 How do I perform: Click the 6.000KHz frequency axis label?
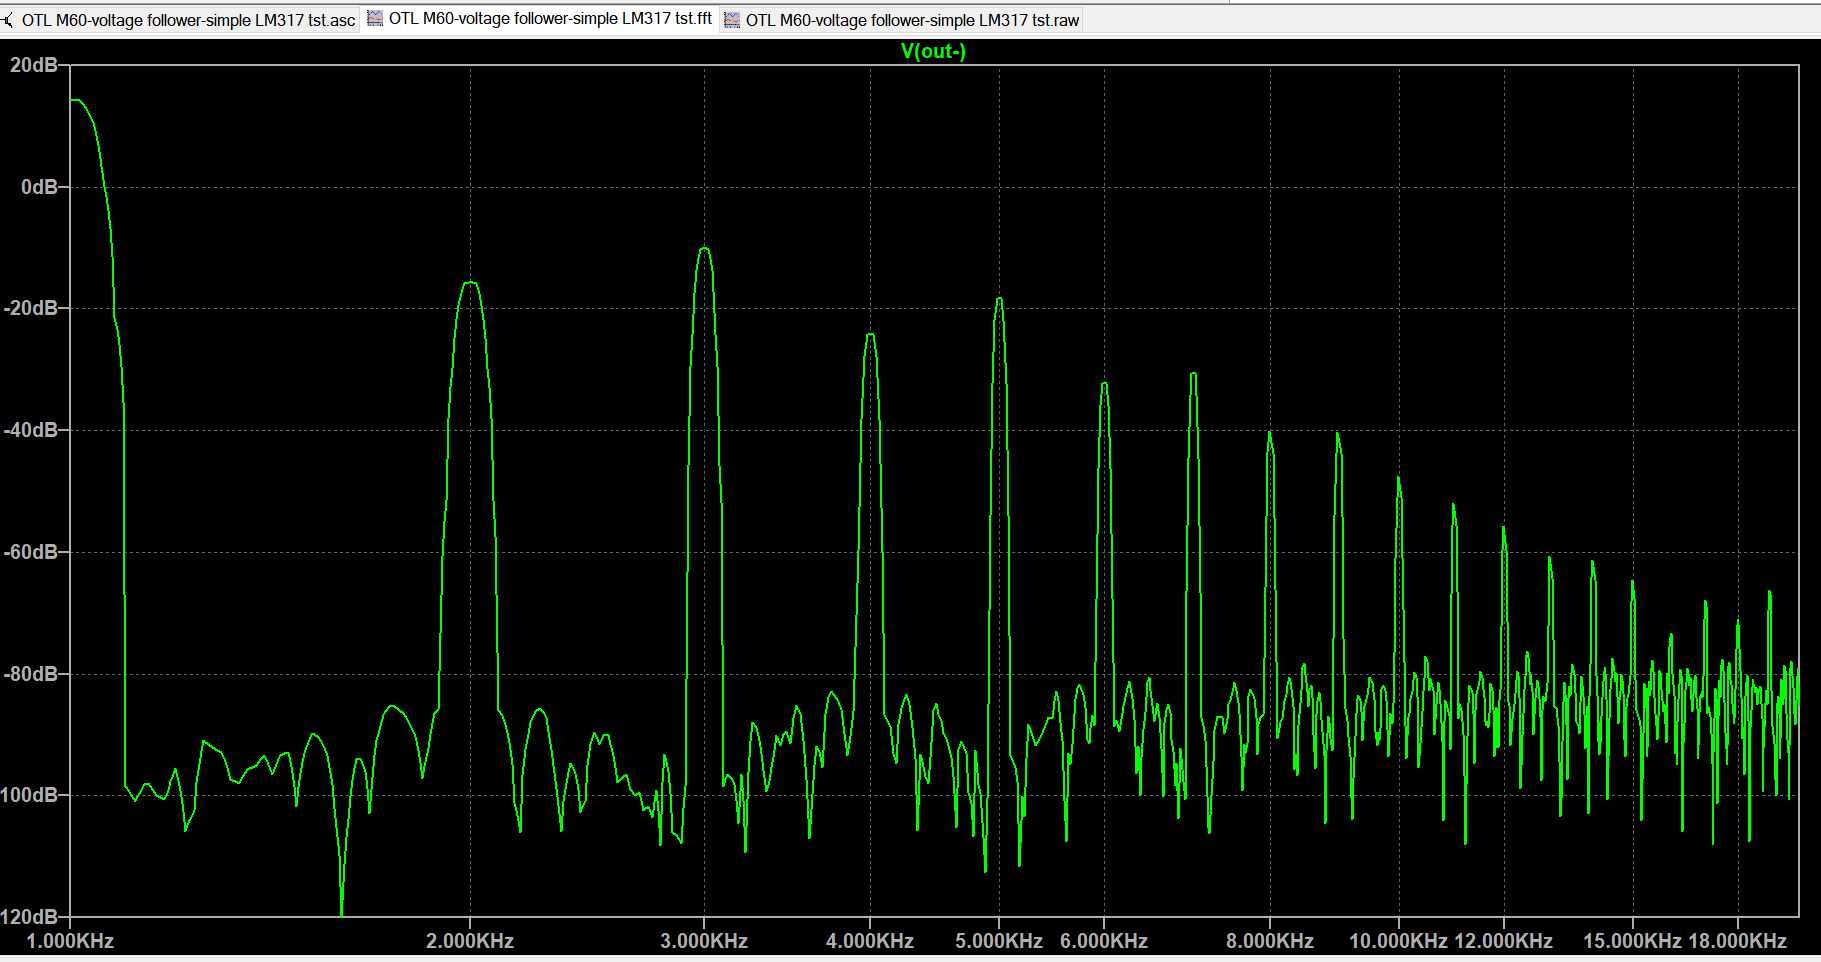tap(1104, 941)
